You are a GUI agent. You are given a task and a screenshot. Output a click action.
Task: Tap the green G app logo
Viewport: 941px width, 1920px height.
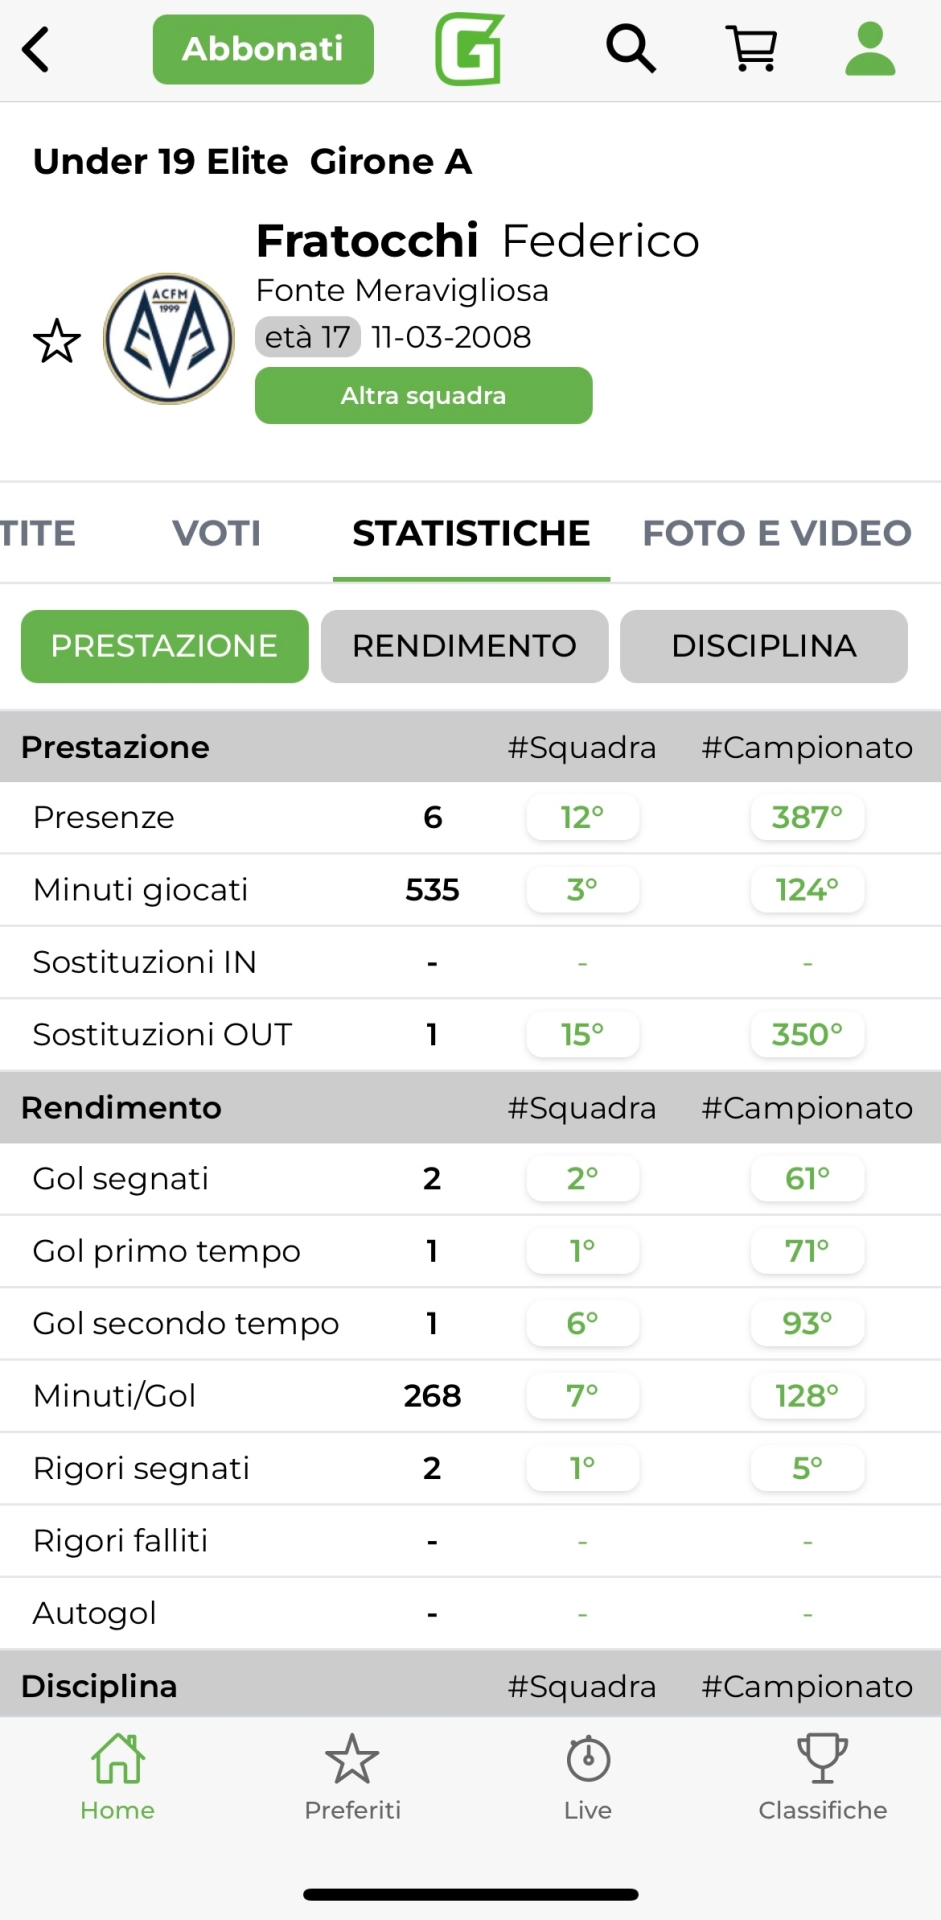point(469,49)
